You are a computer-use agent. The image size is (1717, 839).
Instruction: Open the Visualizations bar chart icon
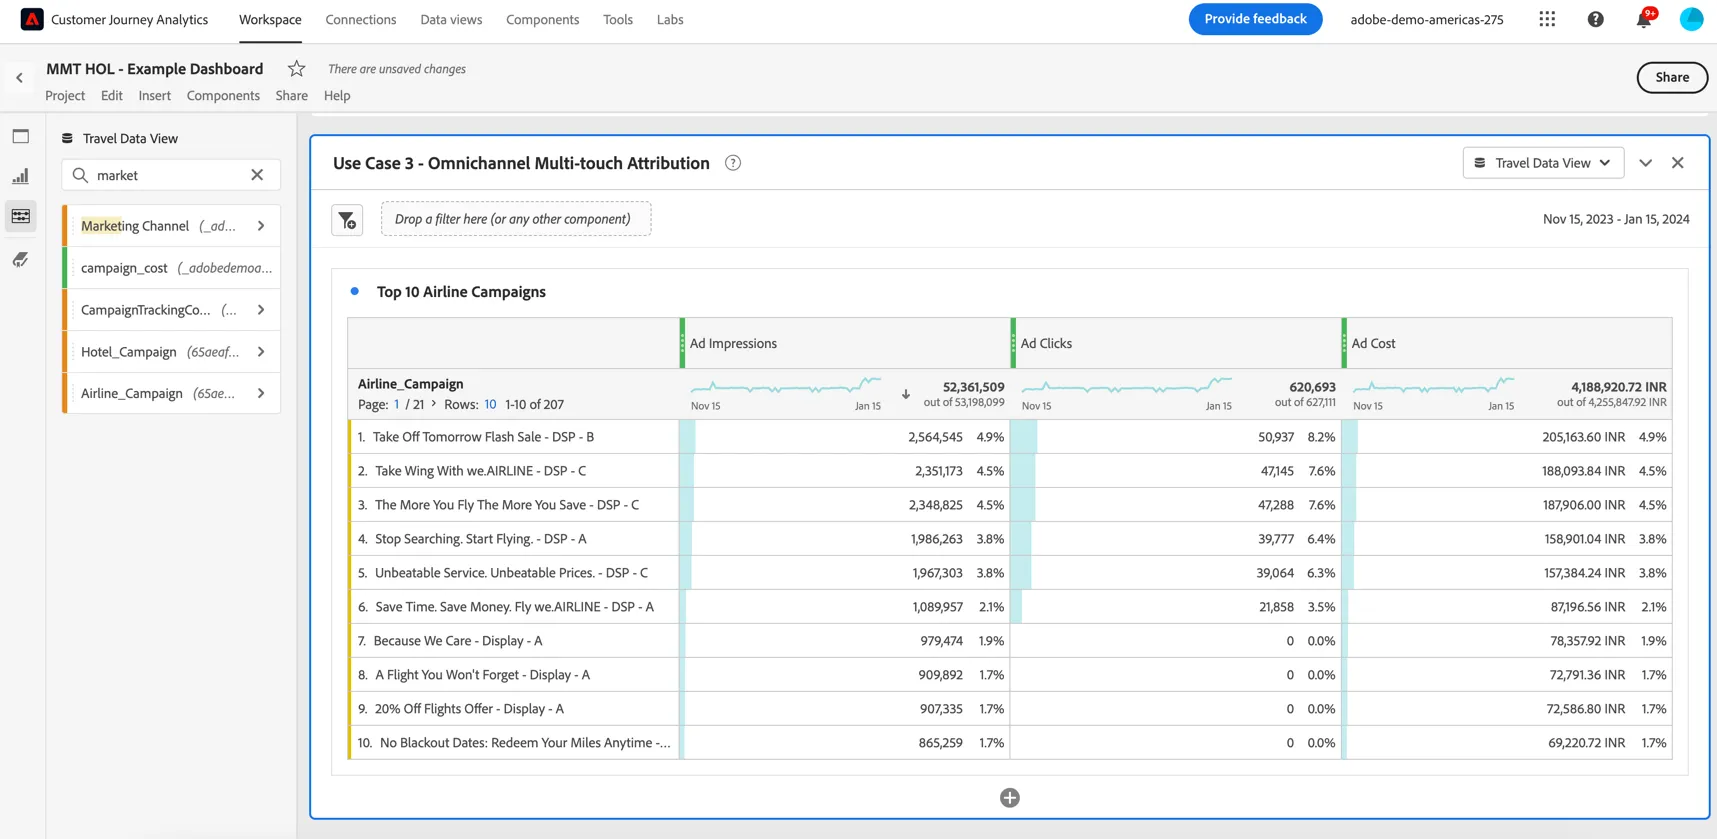tap(21, 176)
